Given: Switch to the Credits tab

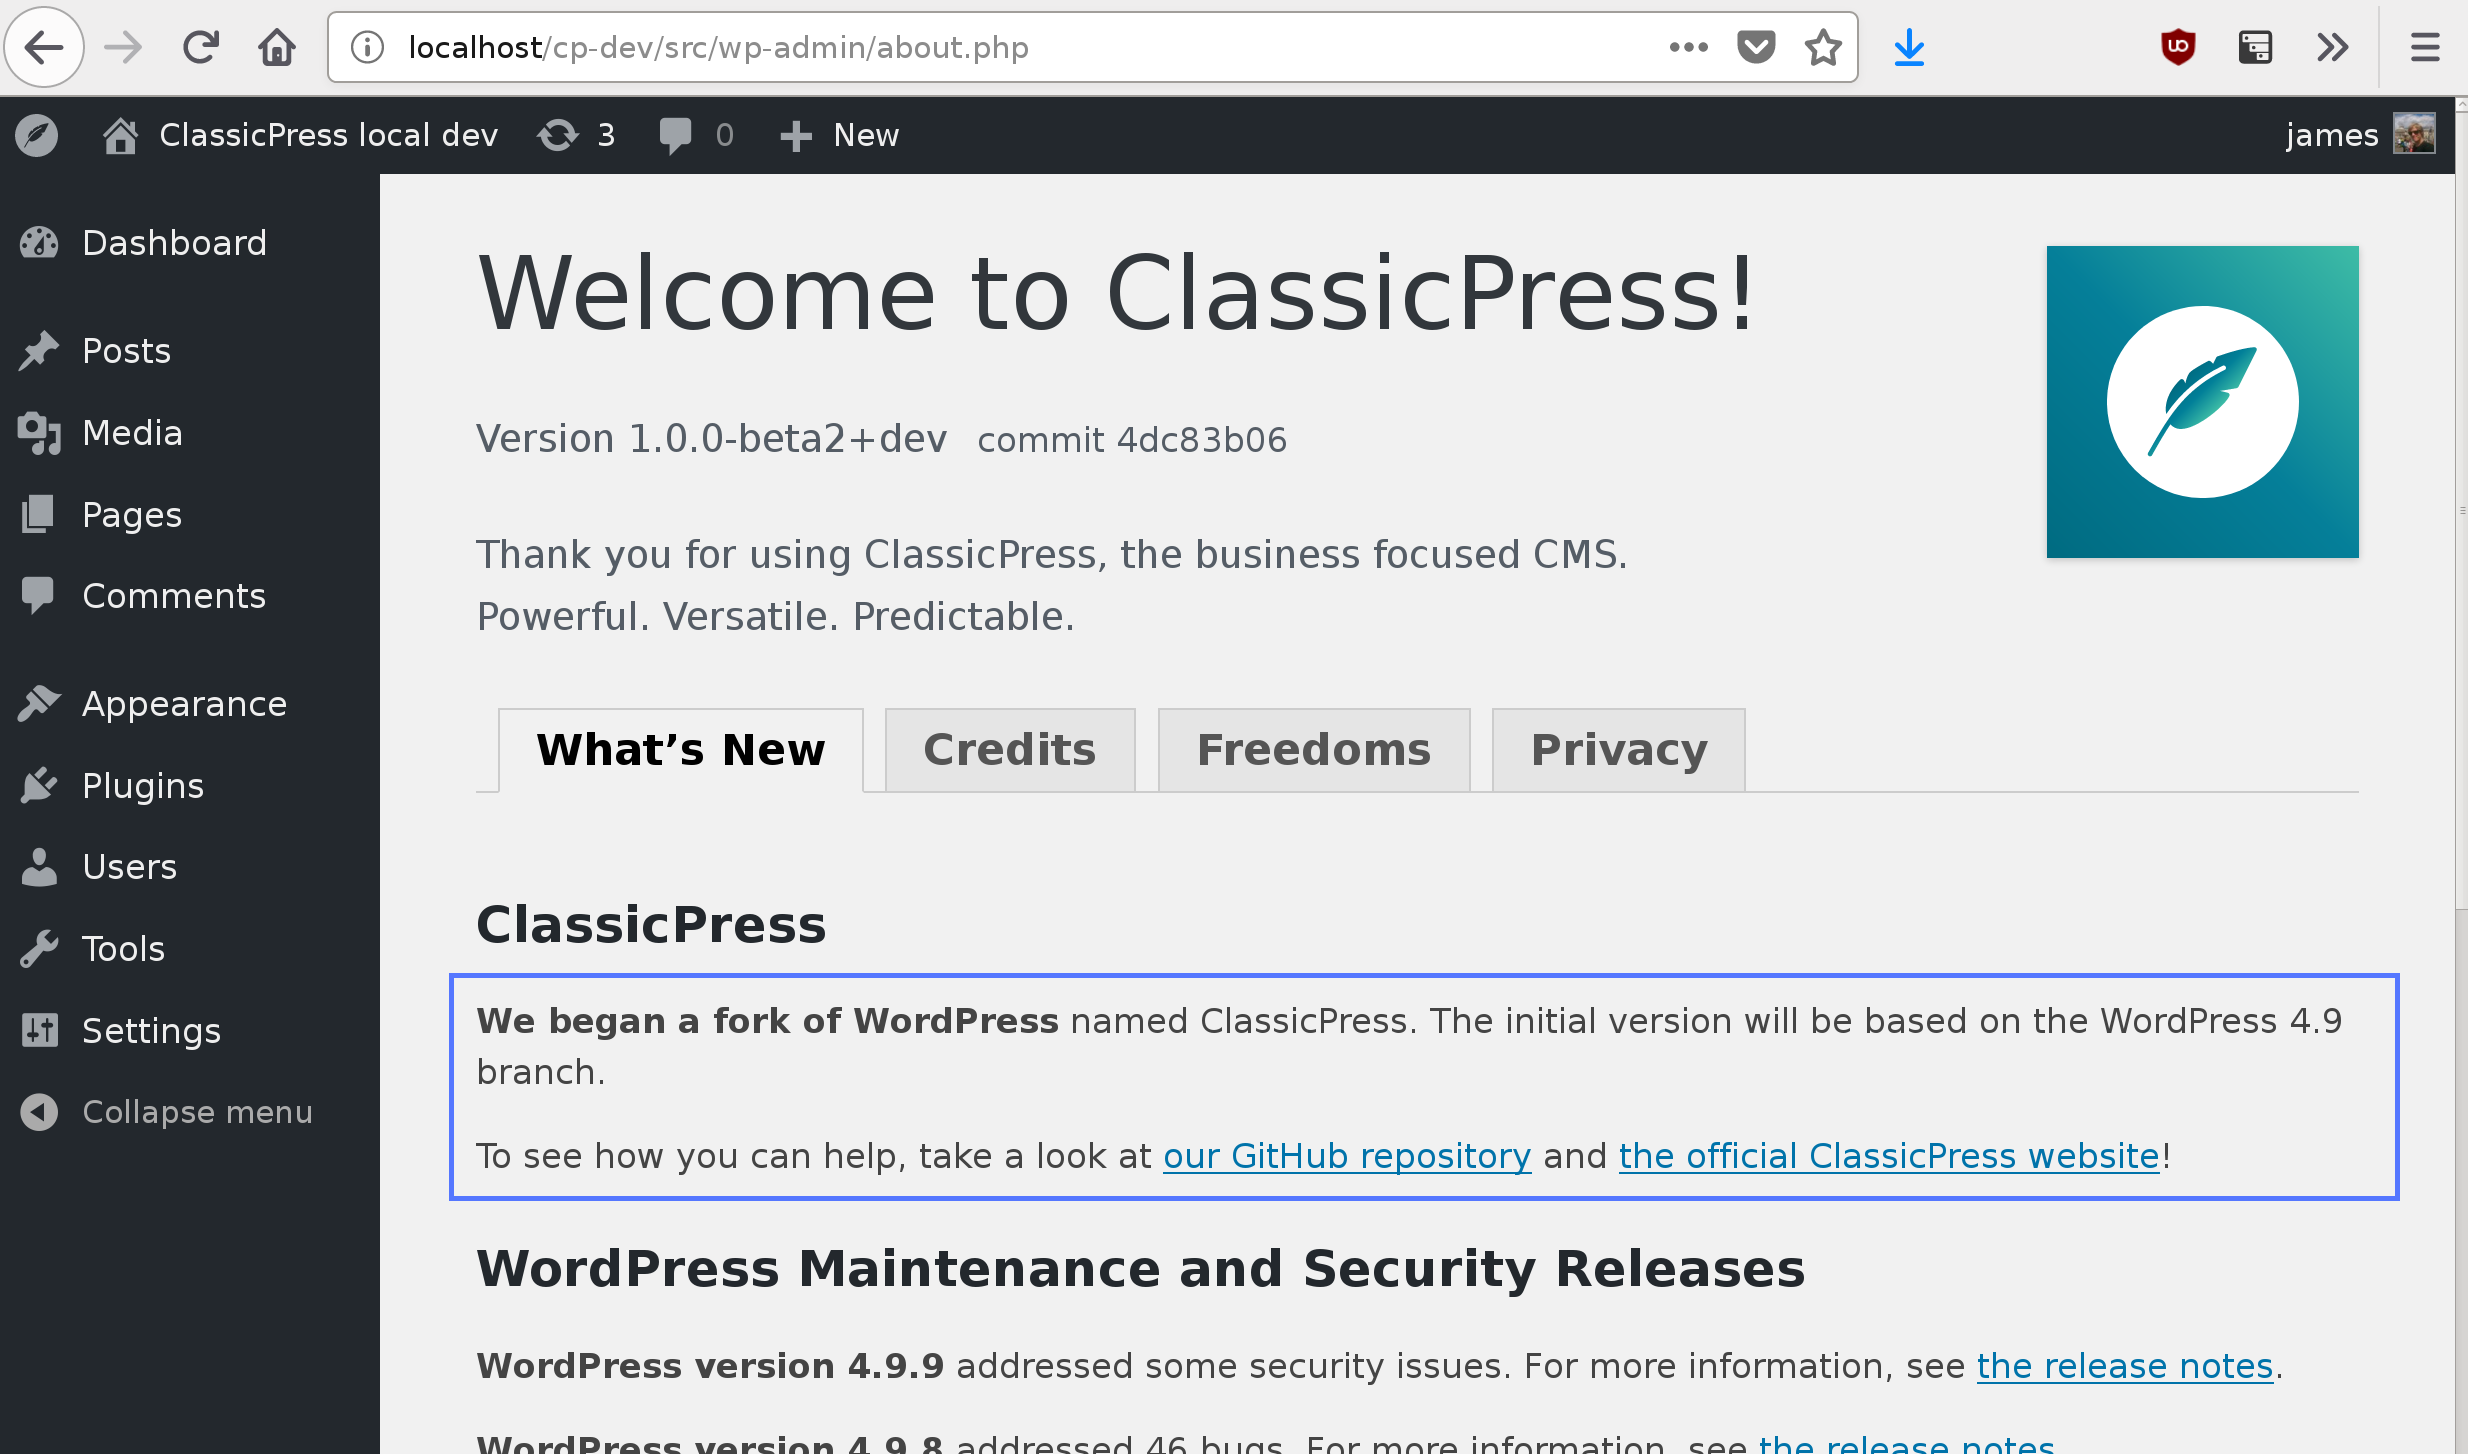Looking at the screenshot, I should coord(1009,749).
